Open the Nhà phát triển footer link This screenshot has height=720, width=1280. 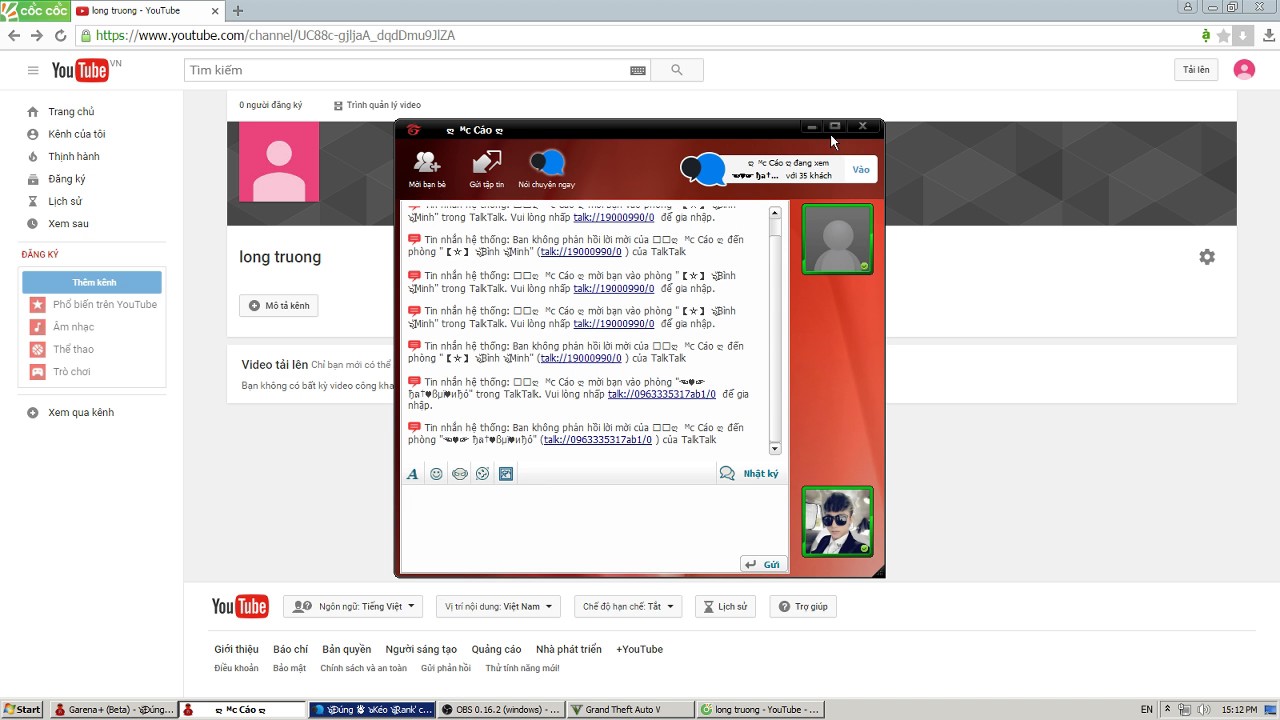pos(568,649)
